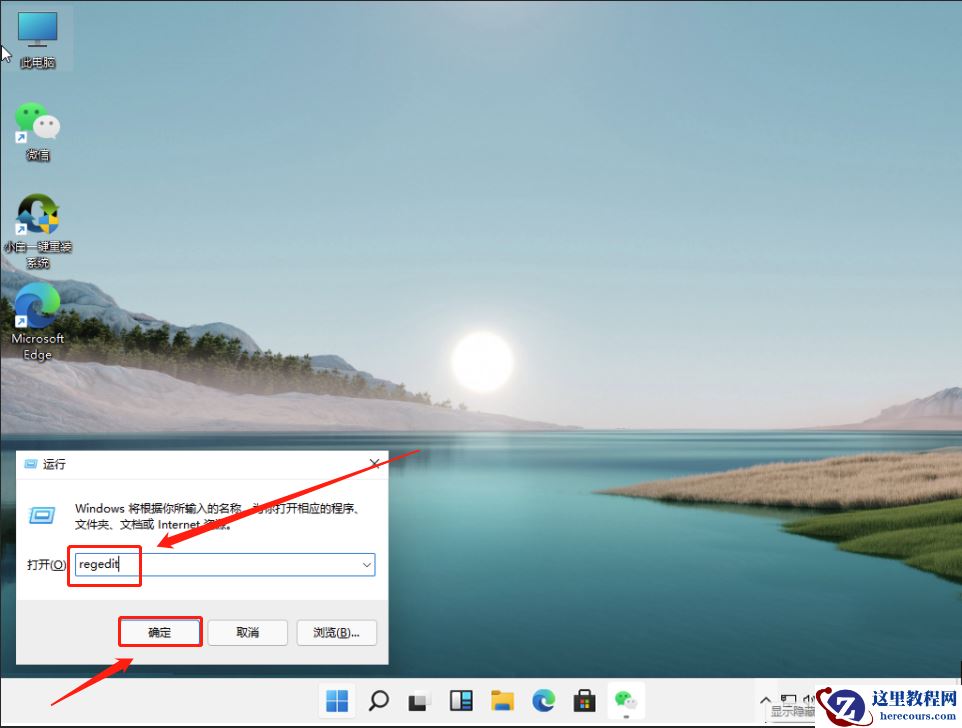Launch Microsoft Store from the taskbar
This screenshot has width=962, height=728.
pyautogui.click(x=584, y=701)
